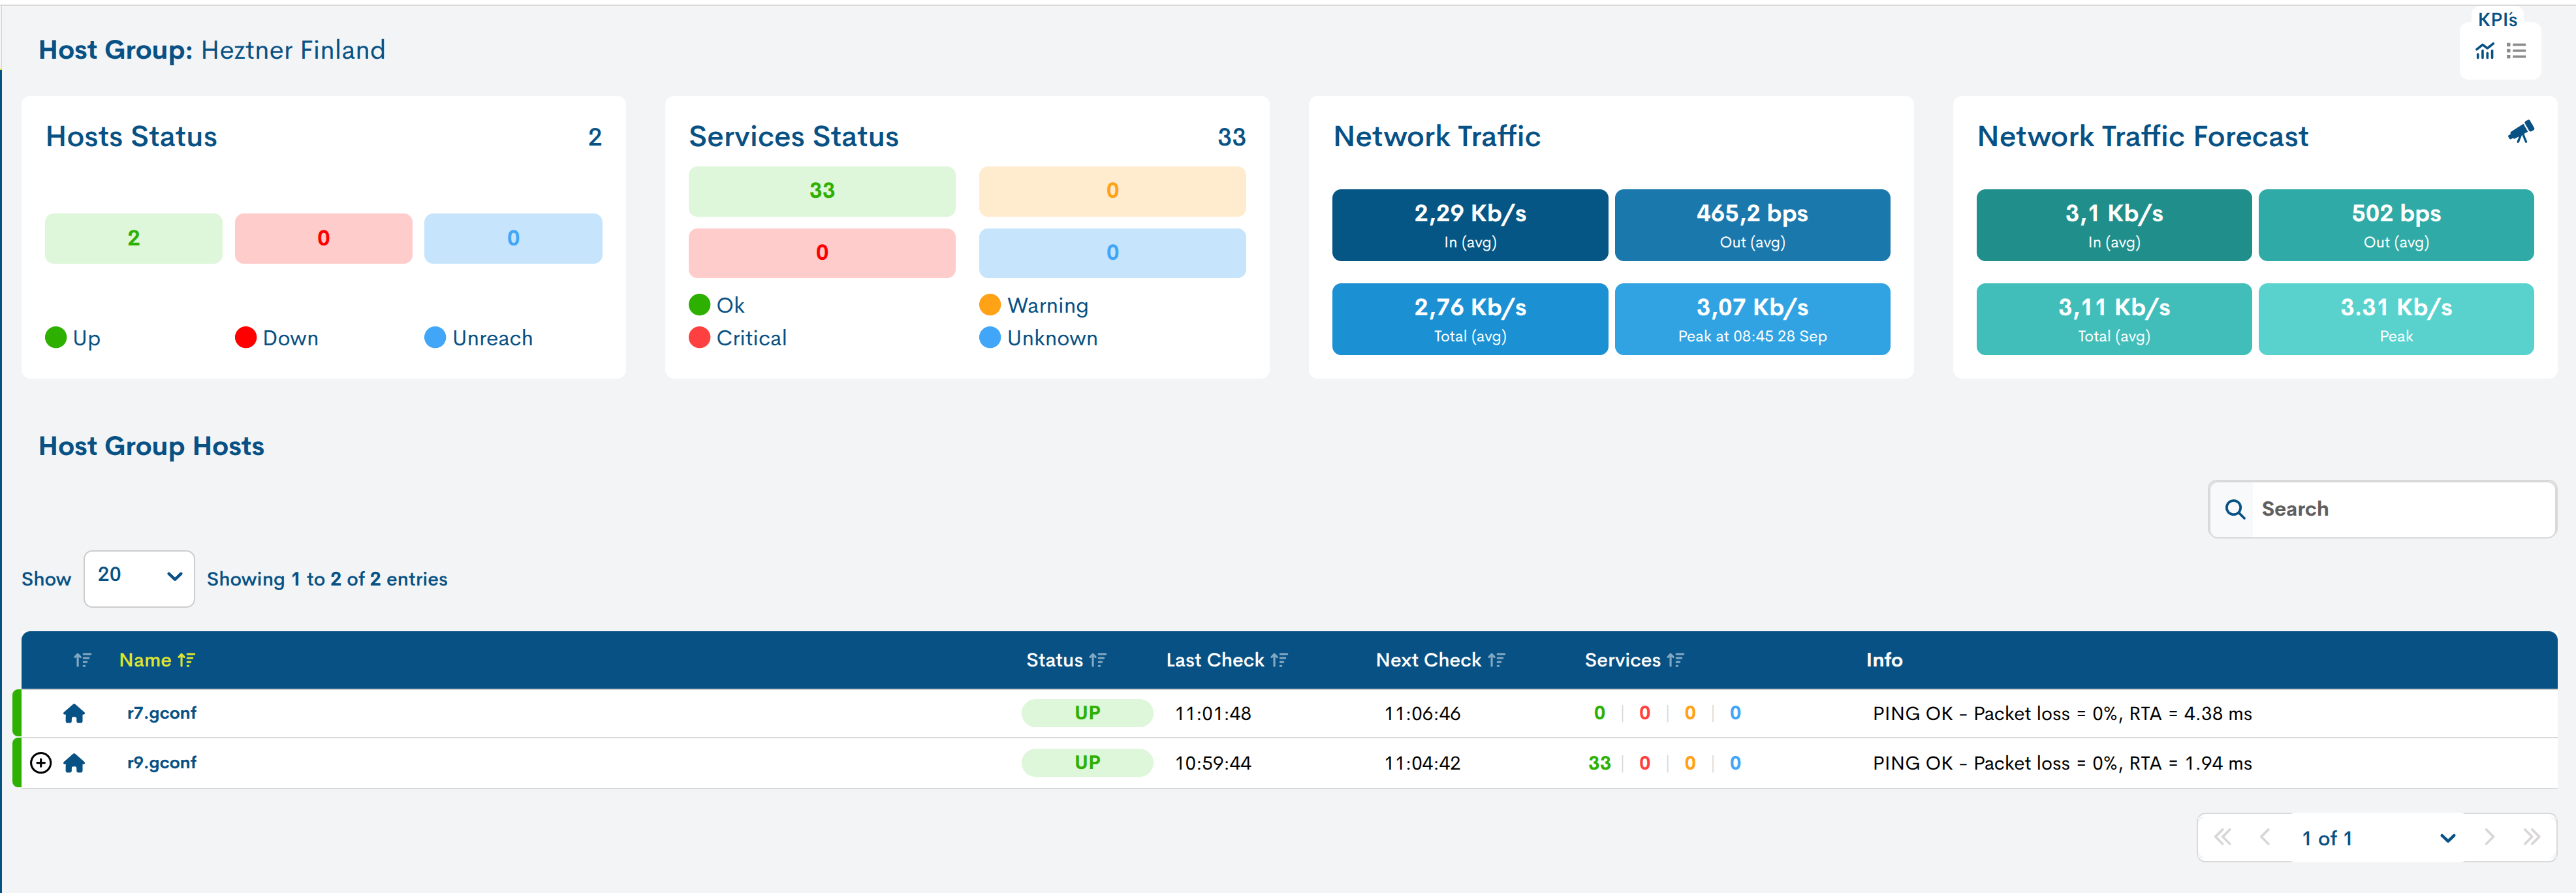Click the green Up hosts count box
The height and width of the screenshot is (893, 2576).
click(134, 238)
